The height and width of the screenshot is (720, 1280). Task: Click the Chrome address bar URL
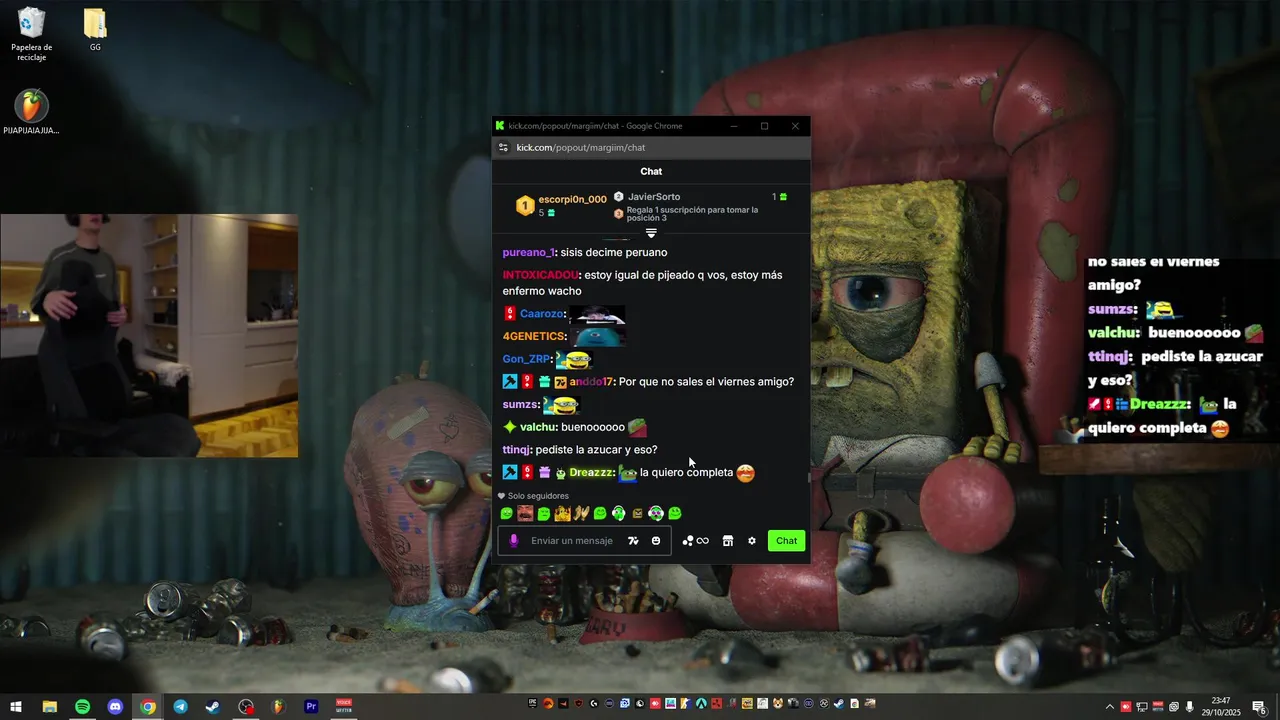581,147
